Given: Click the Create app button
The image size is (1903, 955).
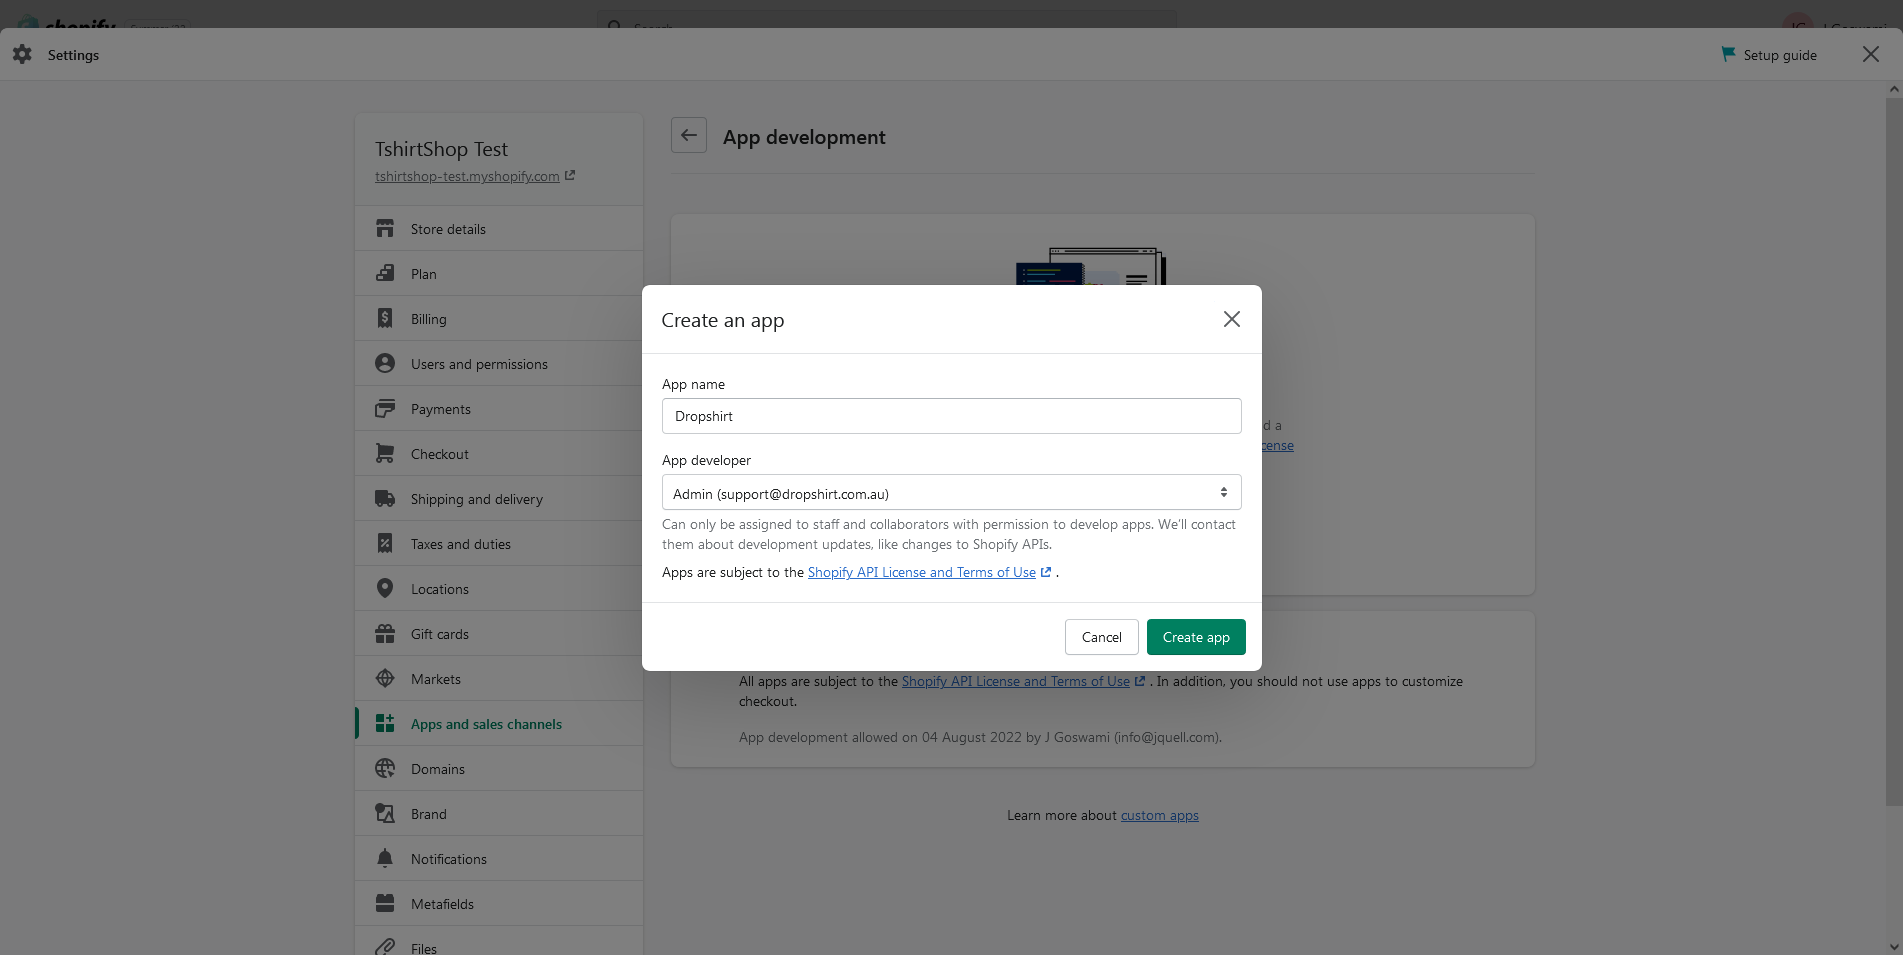Looking at the screenshot, I should 1196,637.
